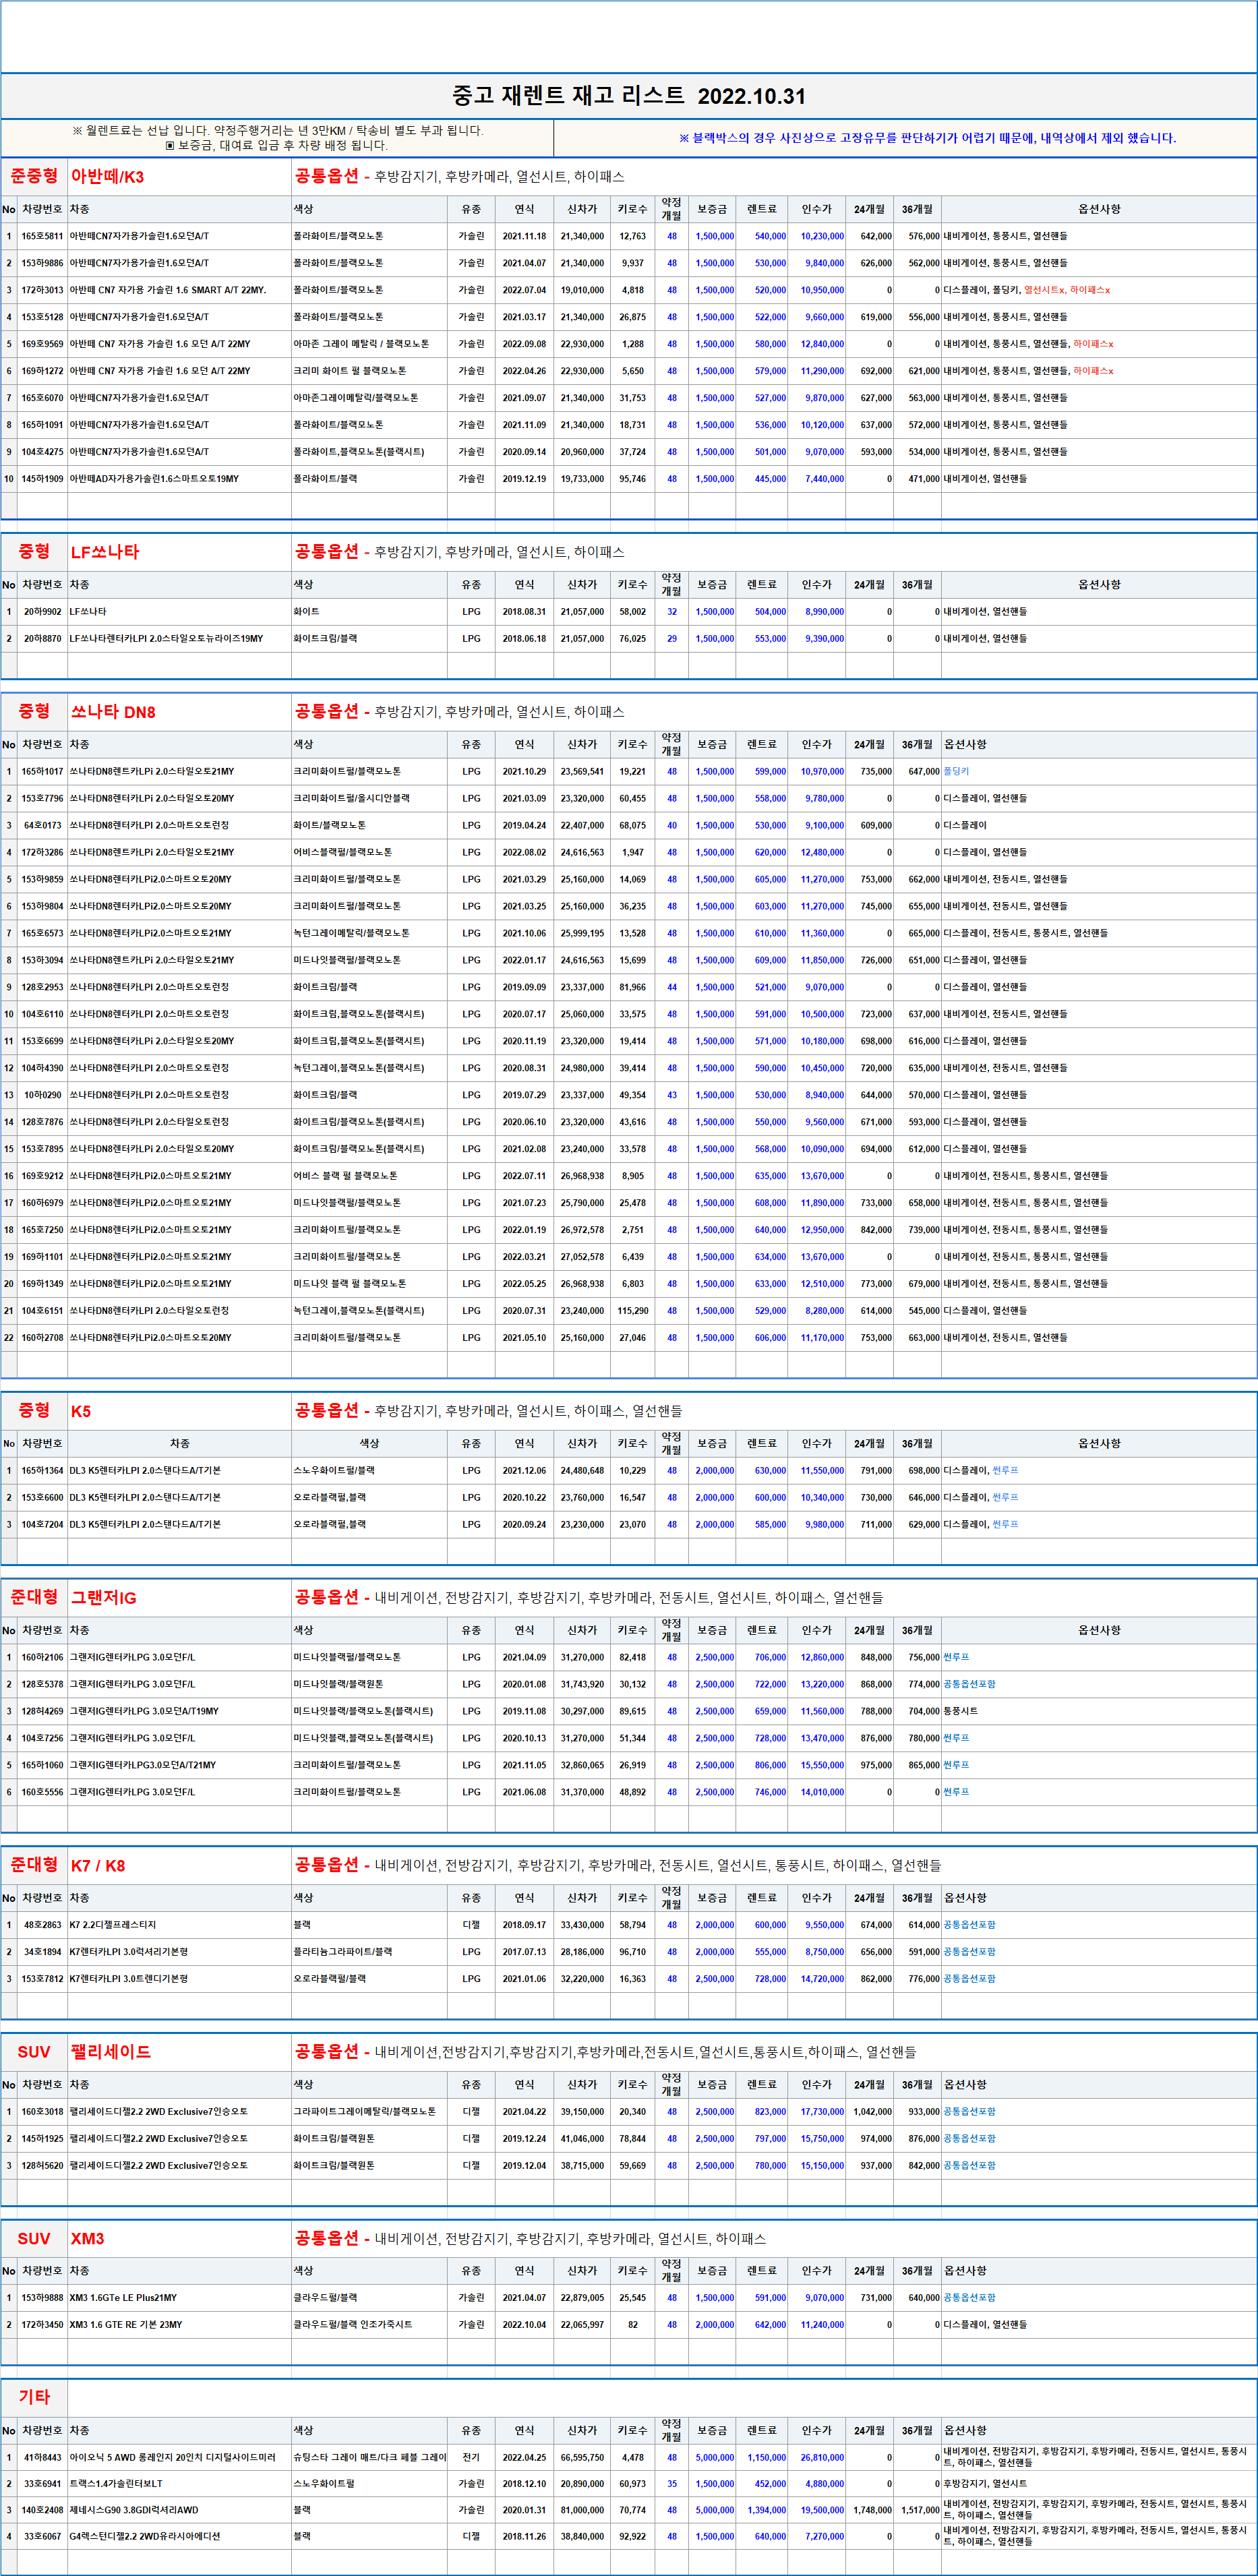This screenshot has width=1258, height=2576.
Task: Click plate number '165하1060'
Action: point(42,1766)
